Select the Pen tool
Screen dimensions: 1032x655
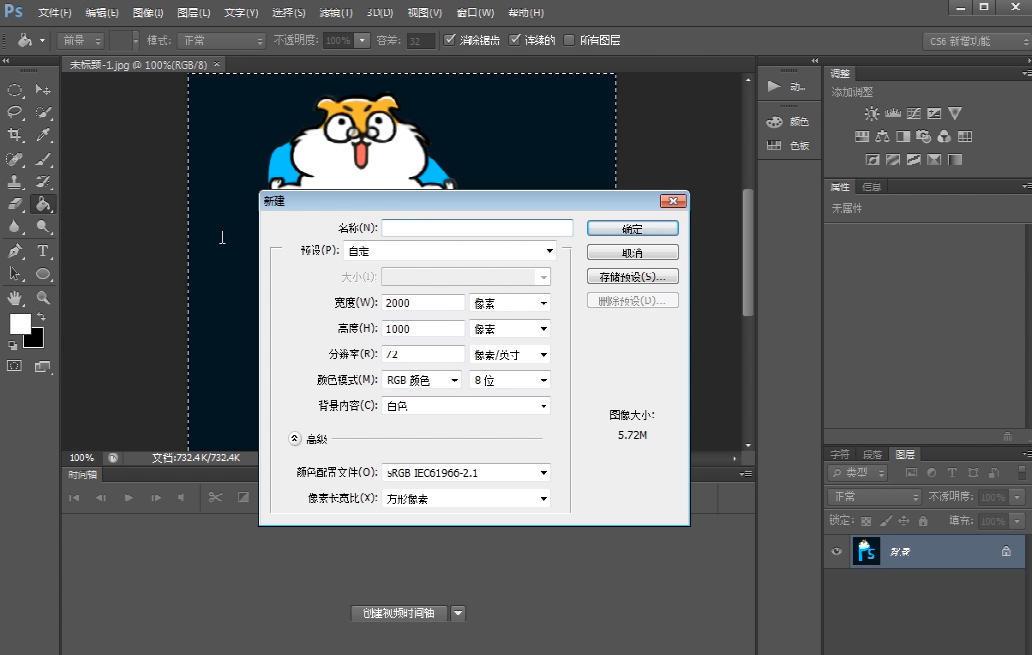pos(14,251)
